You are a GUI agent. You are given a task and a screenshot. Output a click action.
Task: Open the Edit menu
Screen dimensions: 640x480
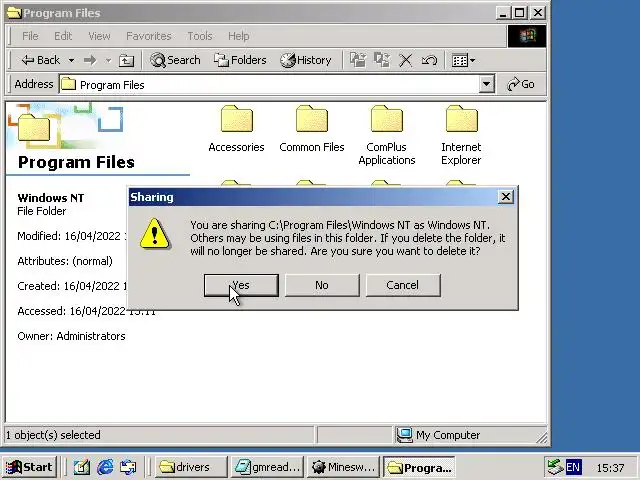click(x=63, y=36)
